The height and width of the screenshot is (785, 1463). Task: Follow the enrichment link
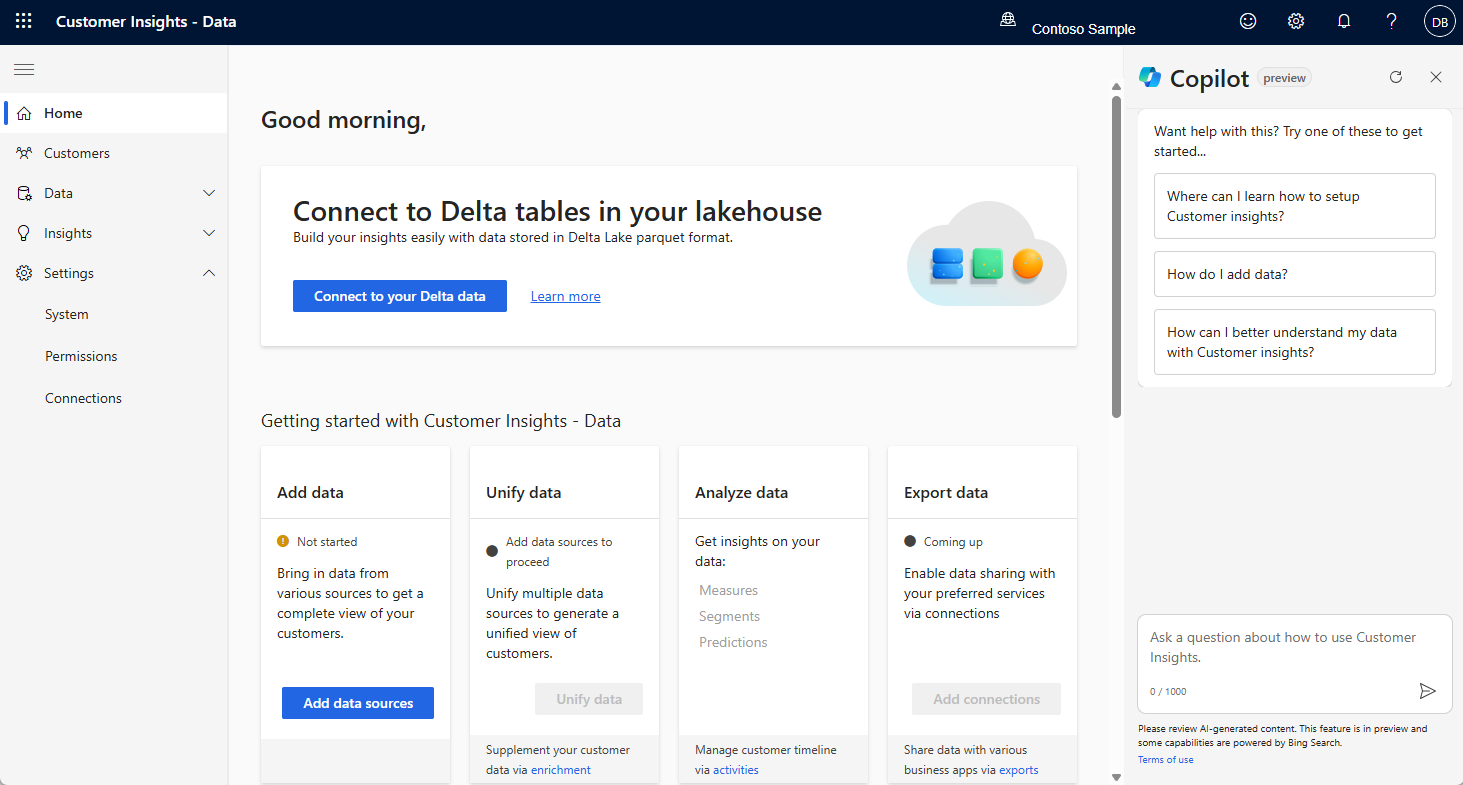[561, 770]
